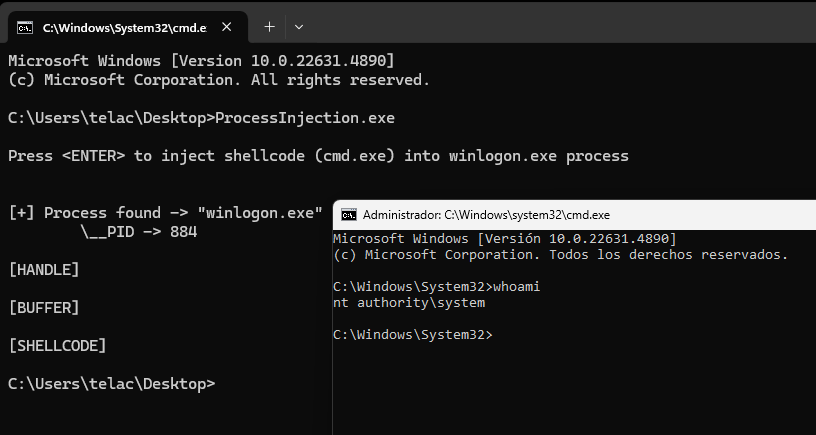
Task: Click the Administrador cmd window icon
Action: coord(349,214)
